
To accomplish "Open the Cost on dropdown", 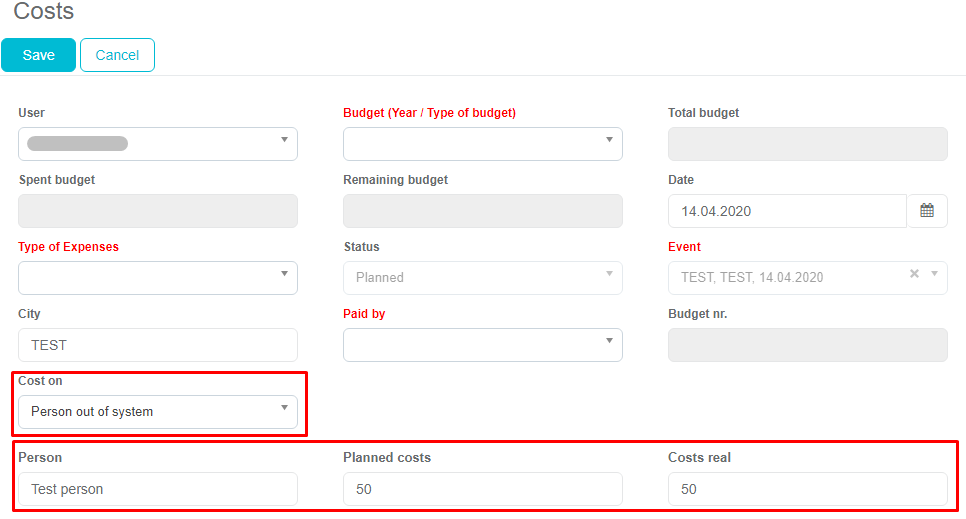I will point(157,411).
